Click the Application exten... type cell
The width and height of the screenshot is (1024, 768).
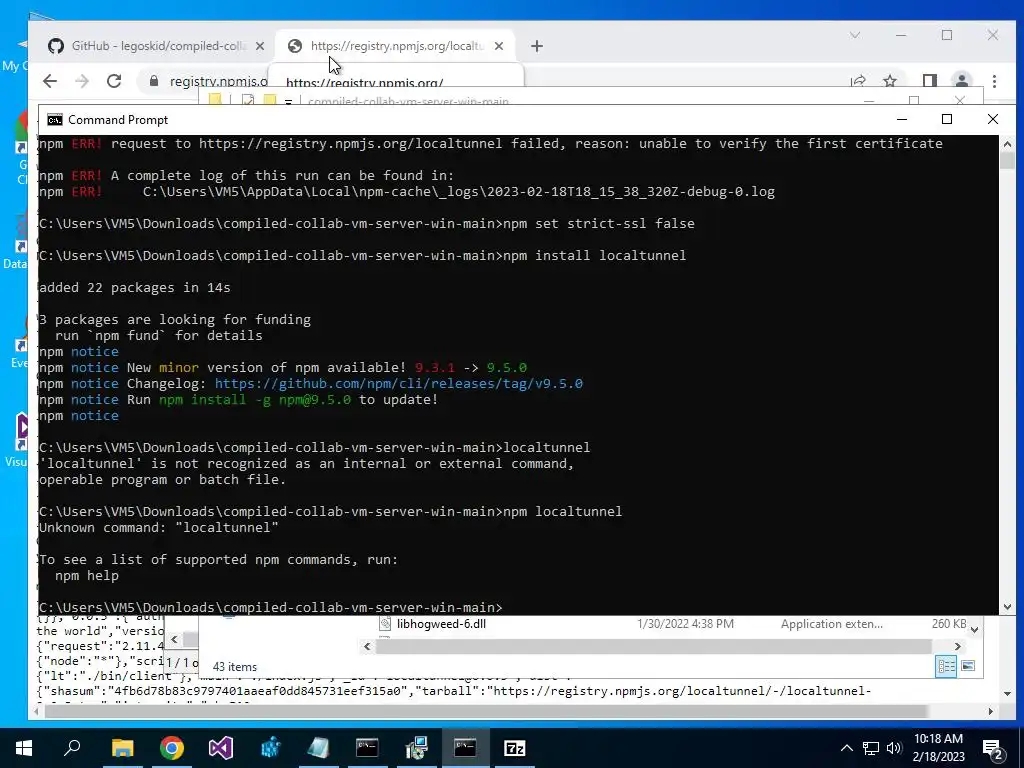point(831,624)
